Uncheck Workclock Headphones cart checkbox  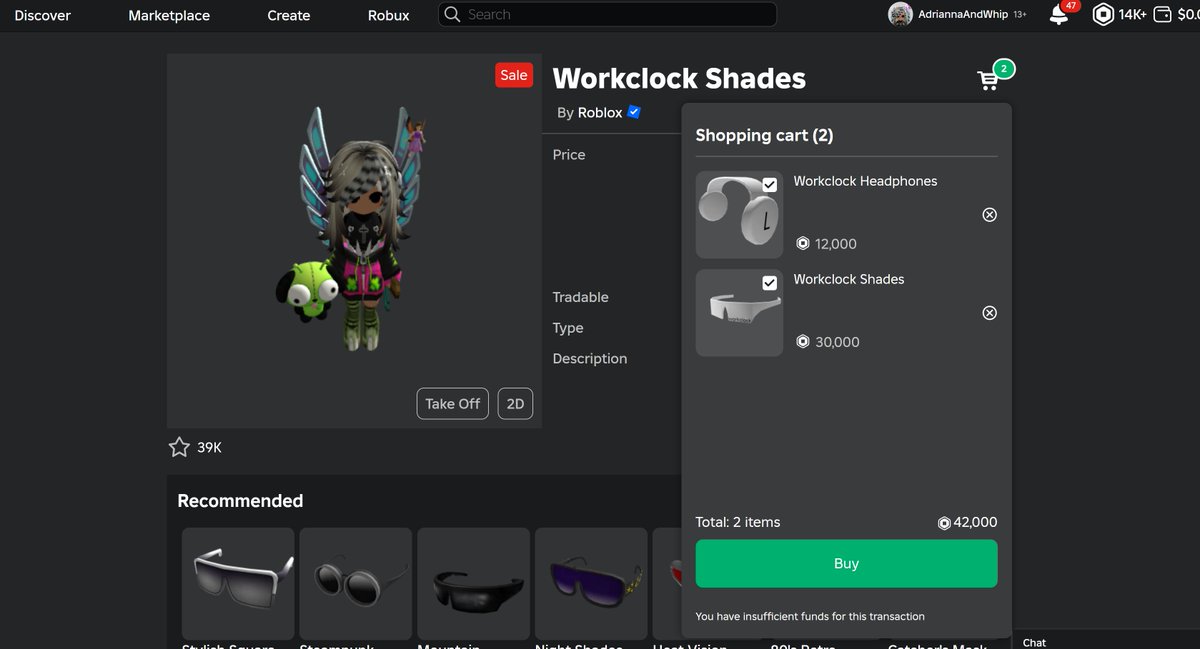coord(769,185)
